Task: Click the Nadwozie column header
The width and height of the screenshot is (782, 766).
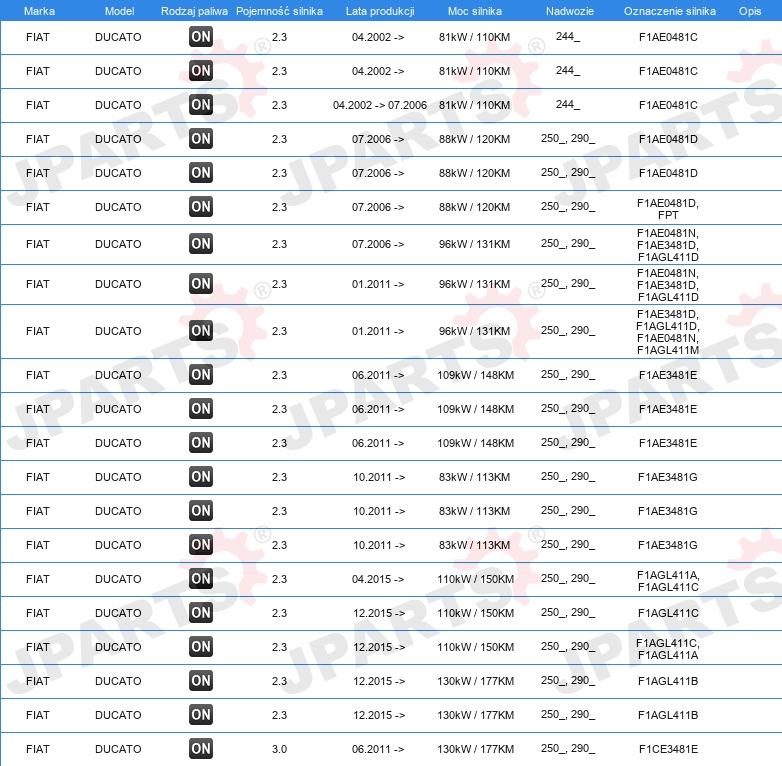Action: pos(570,11)
